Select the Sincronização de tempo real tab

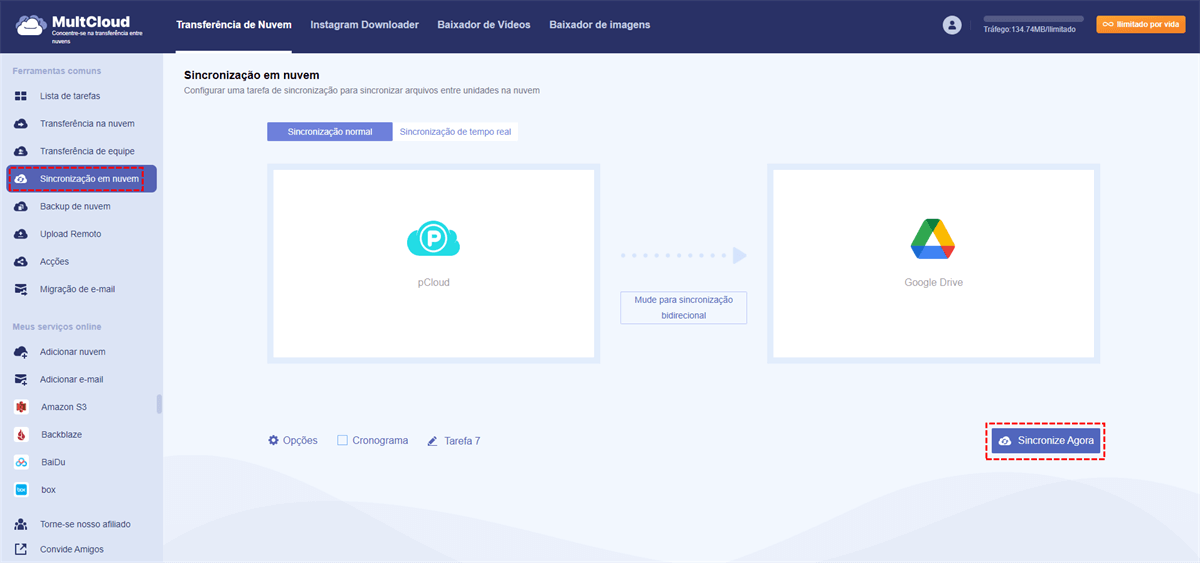pos(456,132)
